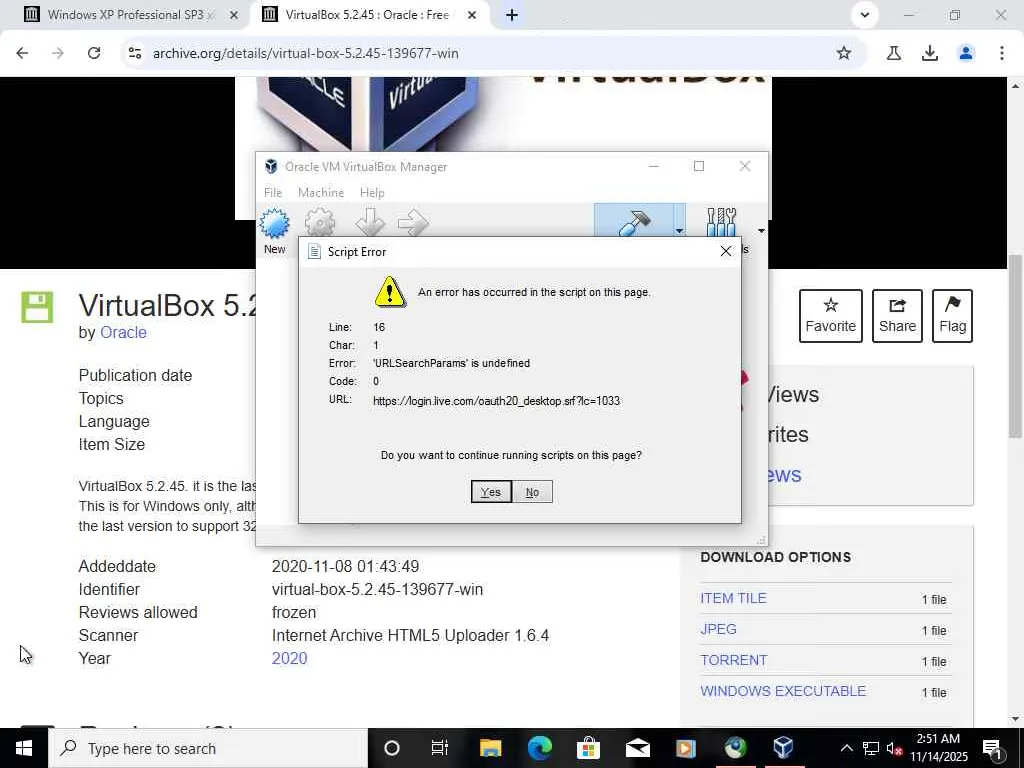The height and width of the screenshot is (768, 1024).
Task: Go forward in browser history
Action: click(x=58, y=53)
